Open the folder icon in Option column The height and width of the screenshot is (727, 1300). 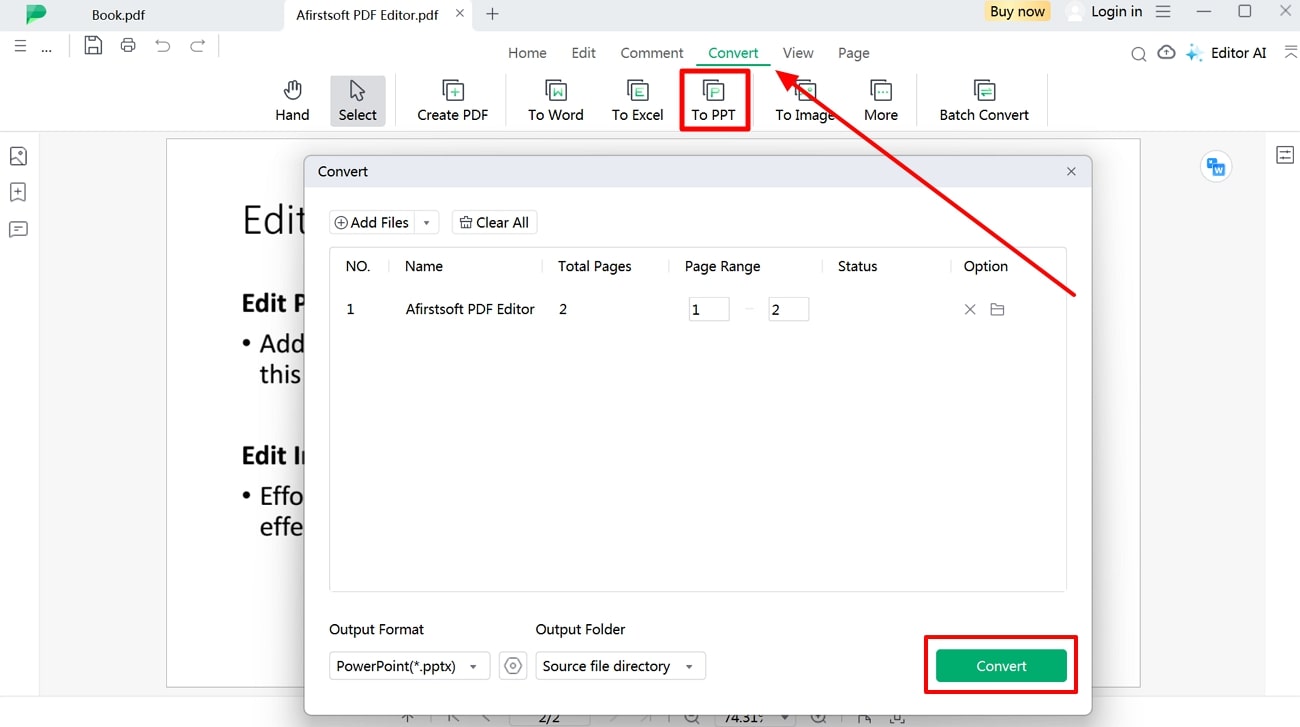pyautogui.click(x=997, y=309)
